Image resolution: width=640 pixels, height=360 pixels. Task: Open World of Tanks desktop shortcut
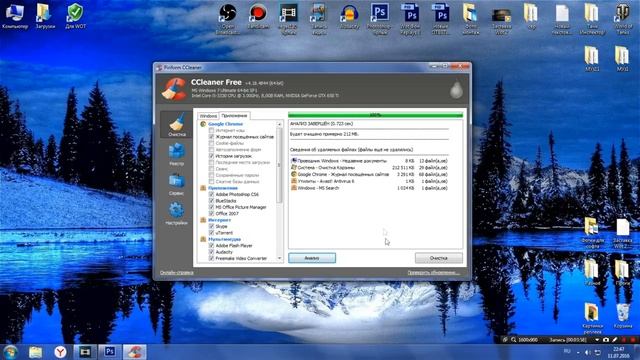tap(622, 19)
